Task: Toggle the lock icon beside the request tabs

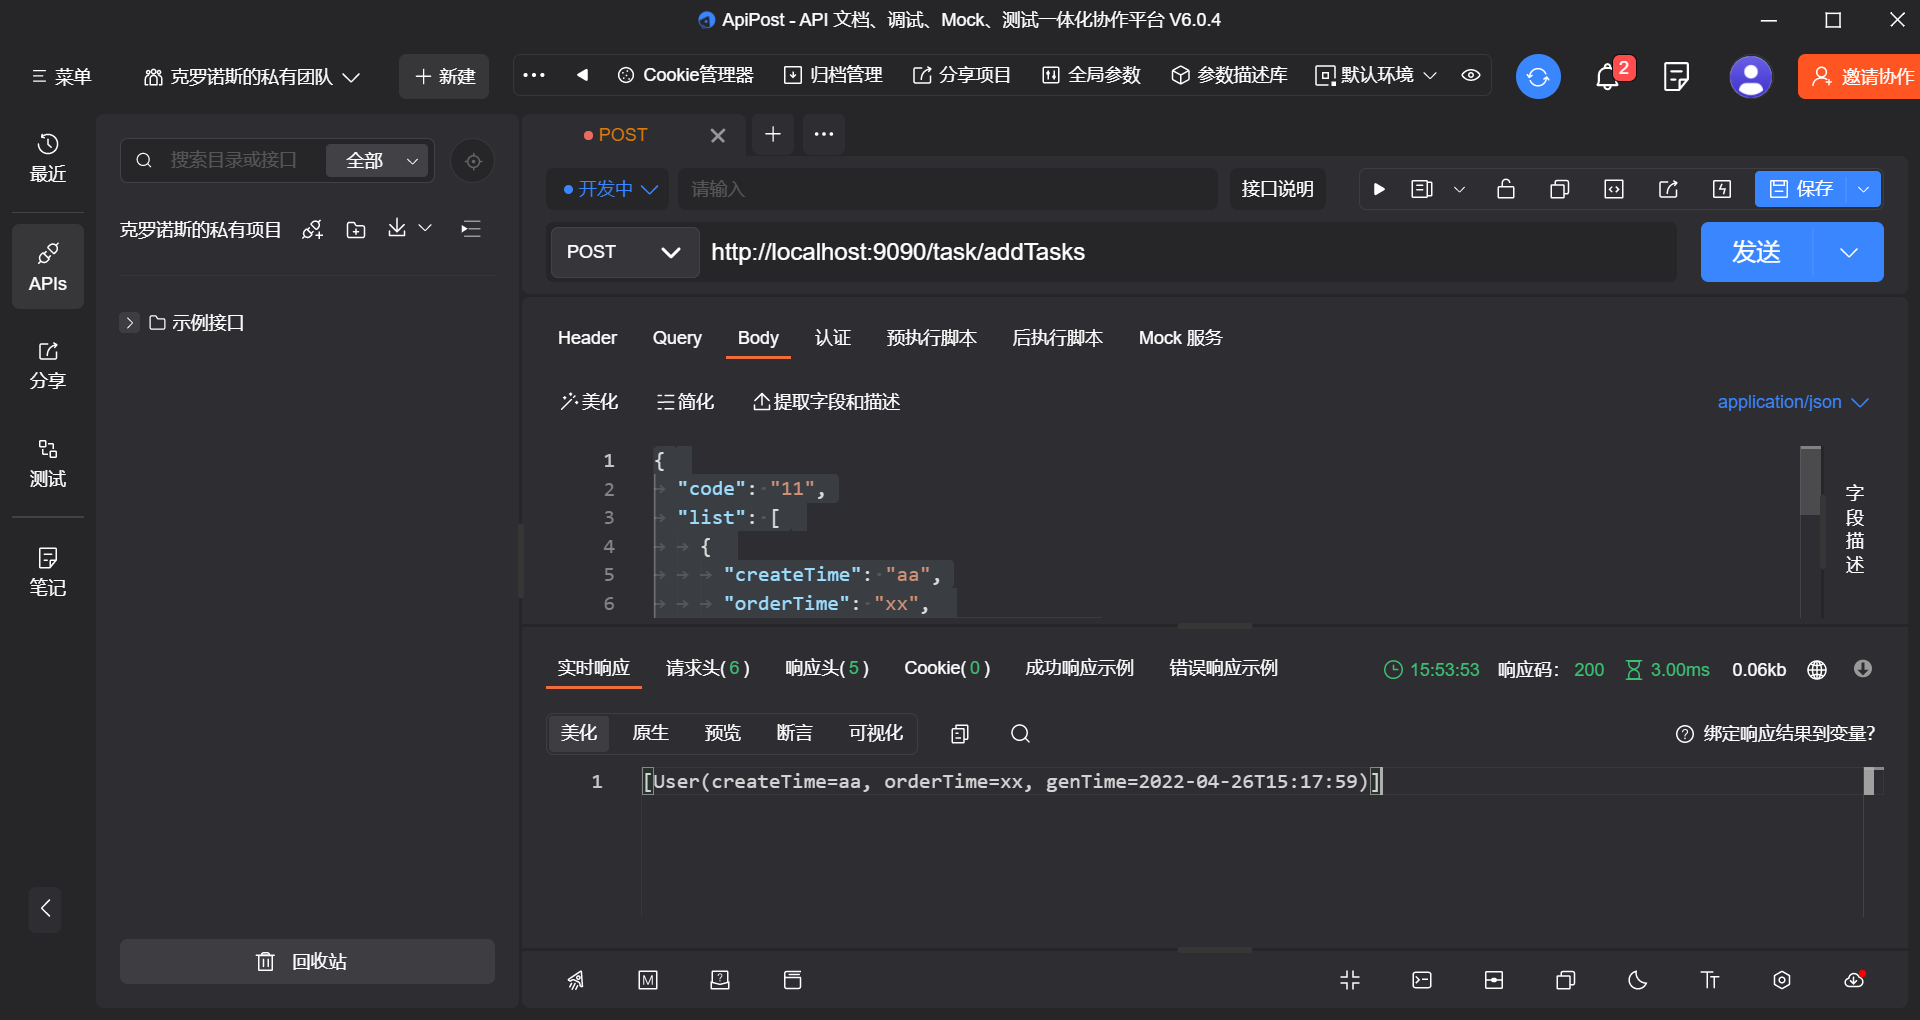Action: pos(1506,189)
